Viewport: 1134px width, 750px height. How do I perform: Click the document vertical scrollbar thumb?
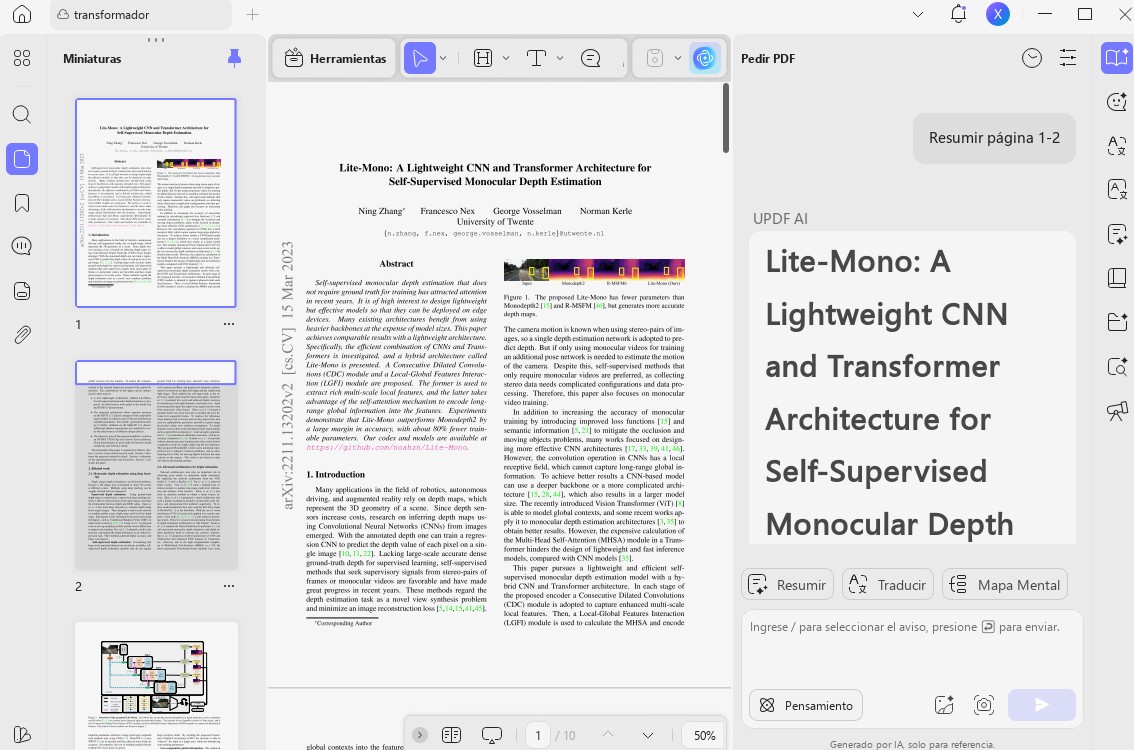click(725, 118)
